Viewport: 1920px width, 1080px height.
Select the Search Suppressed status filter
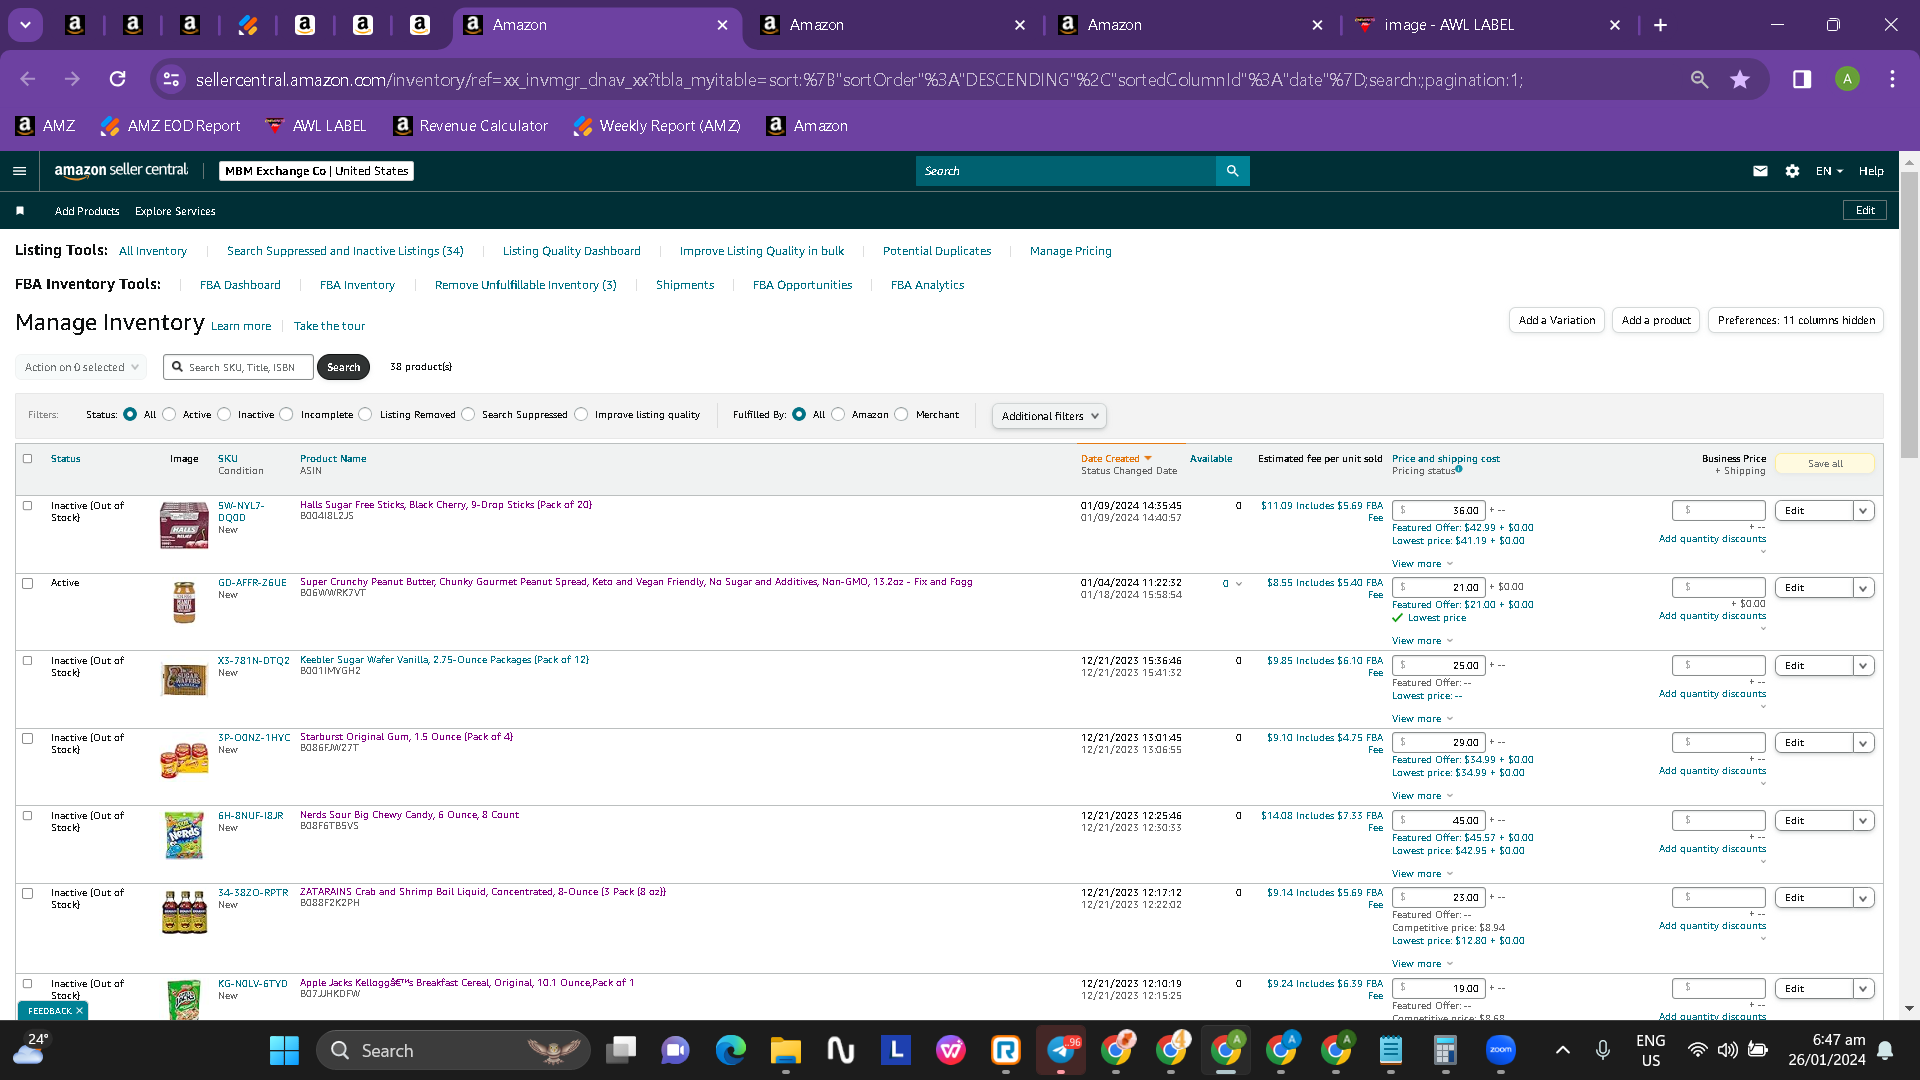[x=468, y=415]
